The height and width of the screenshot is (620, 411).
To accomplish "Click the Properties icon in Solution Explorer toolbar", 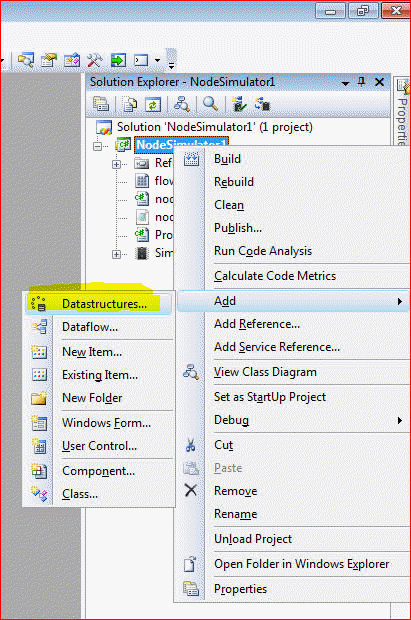I will (x=101, y=104).
